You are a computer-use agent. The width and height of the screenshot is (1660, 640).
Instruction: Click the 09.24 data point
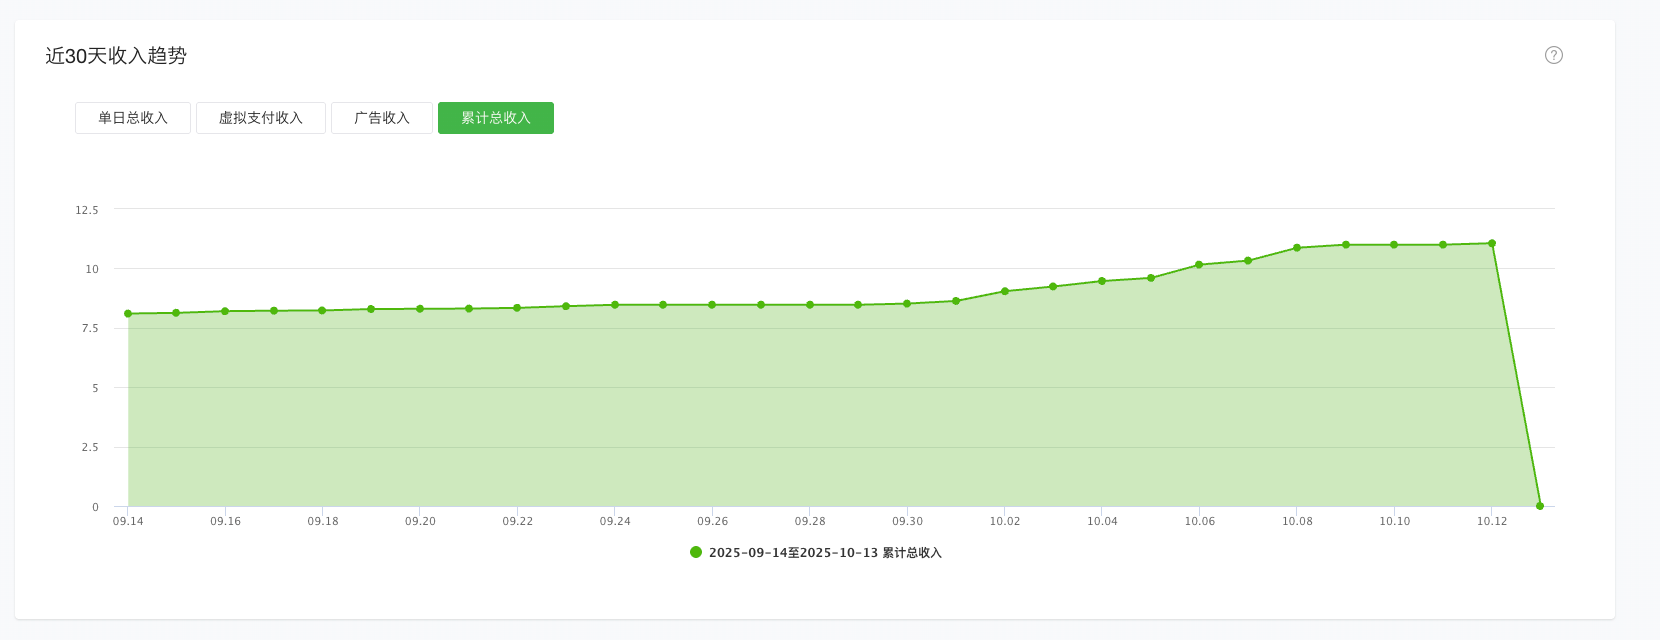point(615,305)
